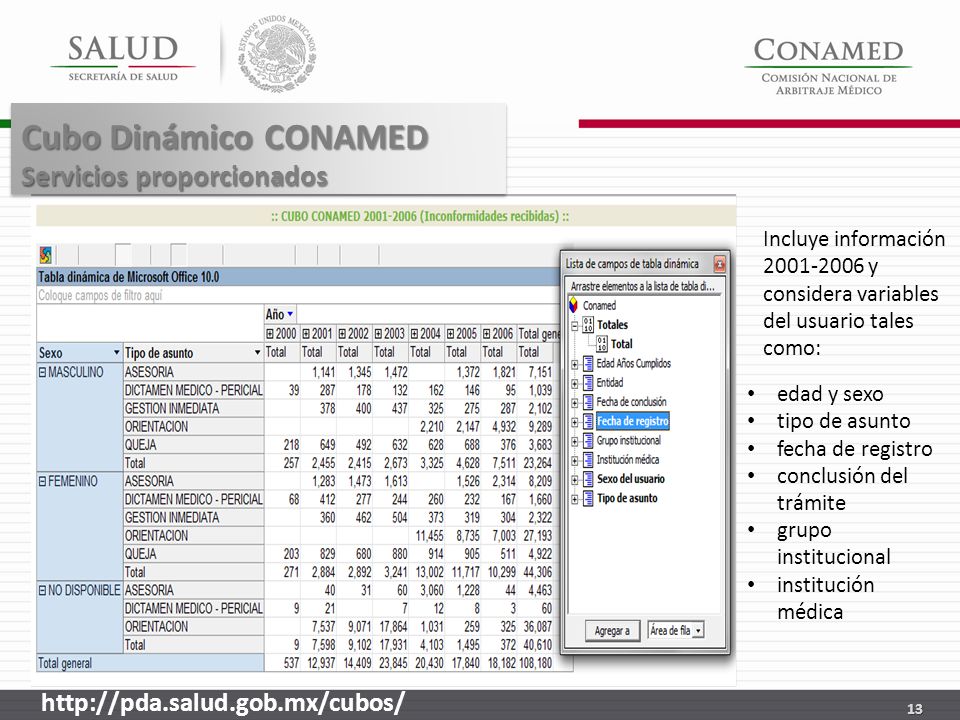Select Sexo del usuario field

(x=631, y=479)
